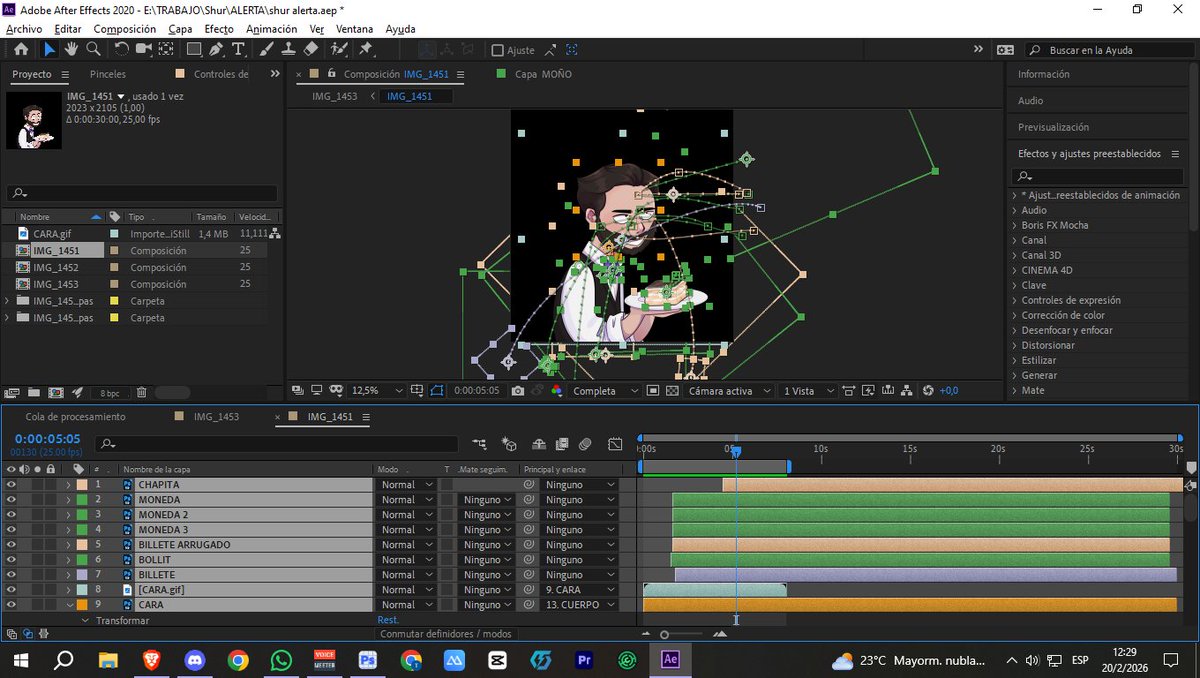Click the Rest. transform reset link

[x=388, y=621]
